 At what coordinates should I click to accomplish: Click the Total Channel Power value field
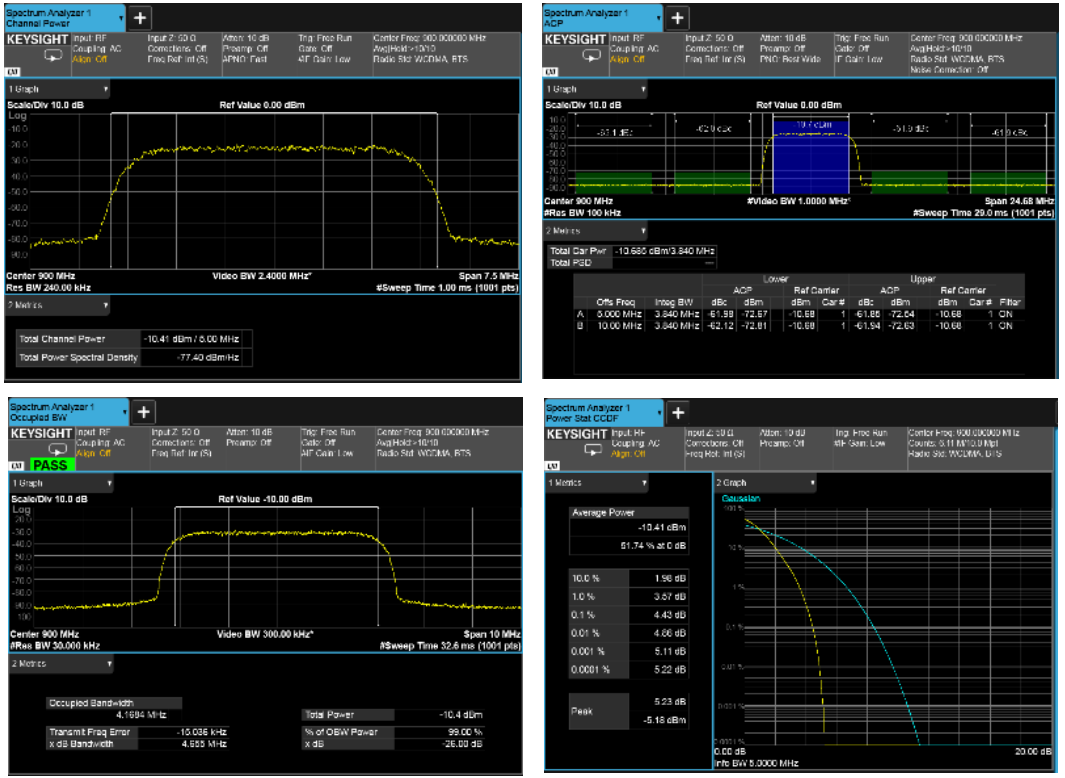pos(196,339)
